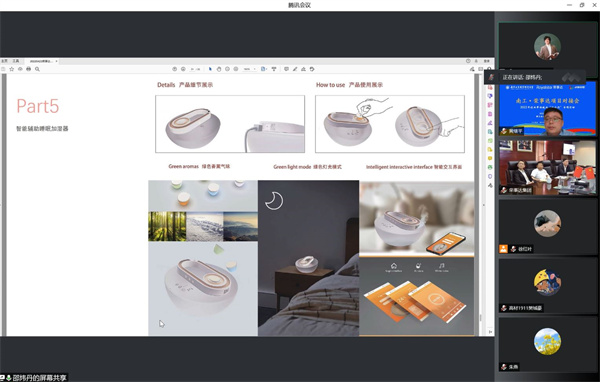Click the page number input field
600x382 pixels.
(x=195, y=69)
